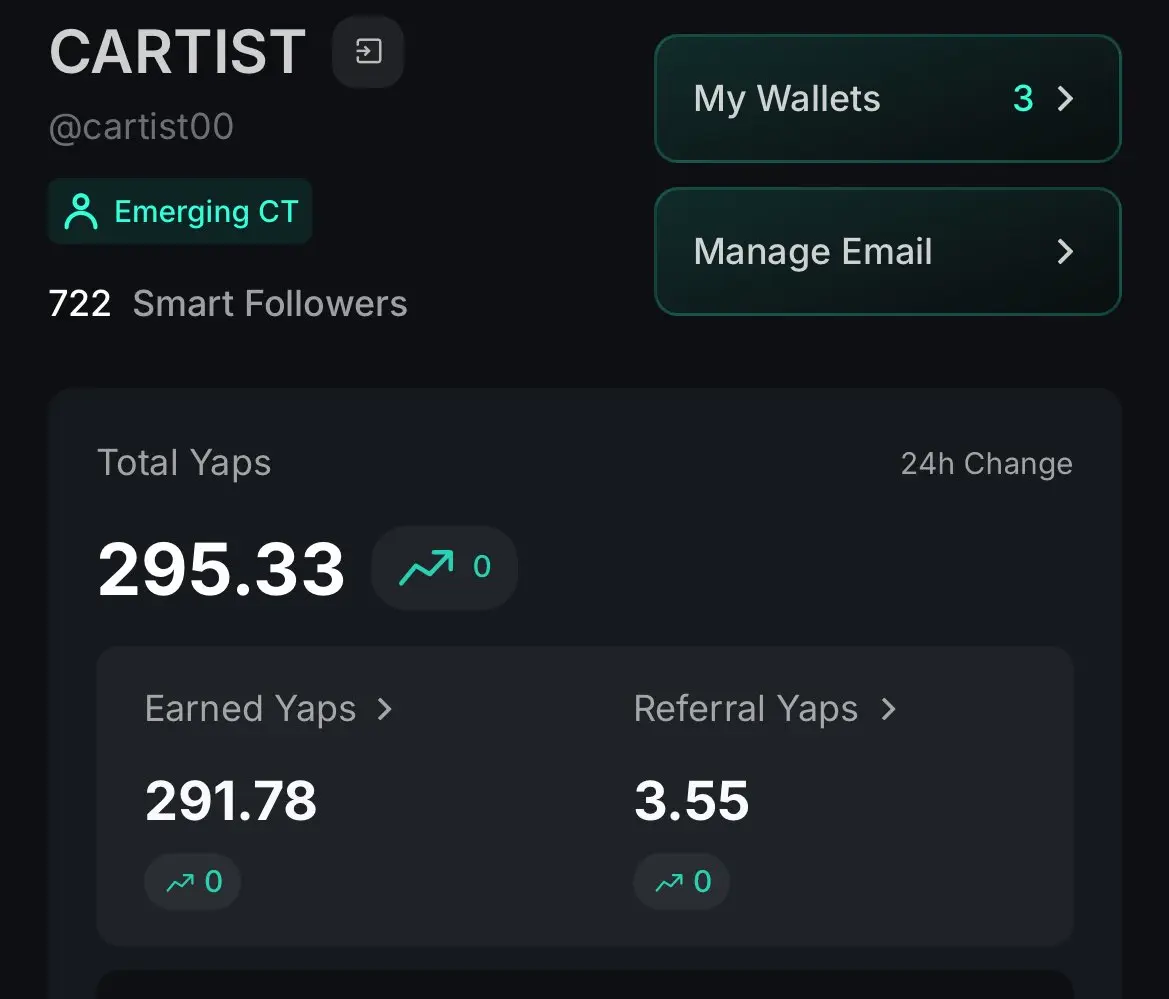Open the Manage Email chevron arrow
The image size is (1169, 999).
pyautogui.click(x=1065, y=251)
